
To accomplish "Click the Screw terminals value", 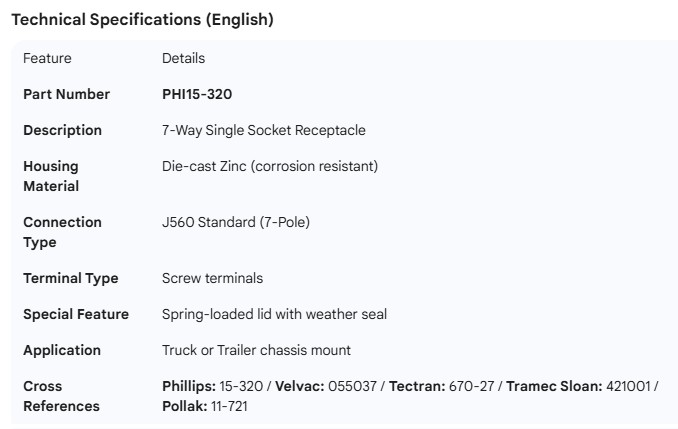I will click(212, 278).
